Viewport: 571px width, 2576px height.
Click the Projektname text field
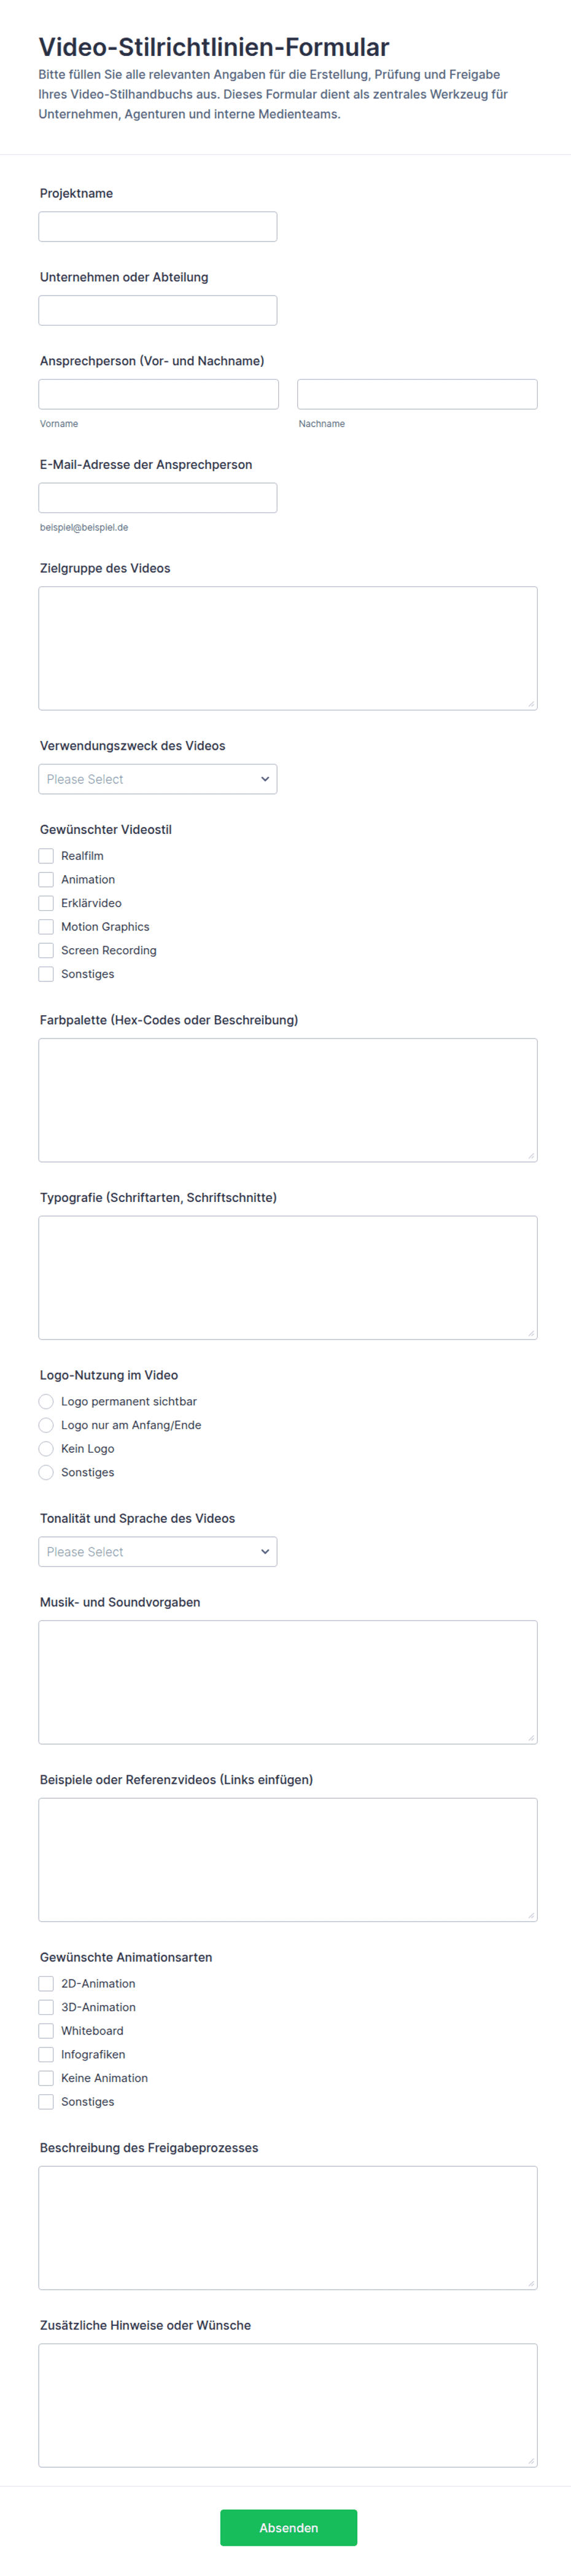click(158, 226)
